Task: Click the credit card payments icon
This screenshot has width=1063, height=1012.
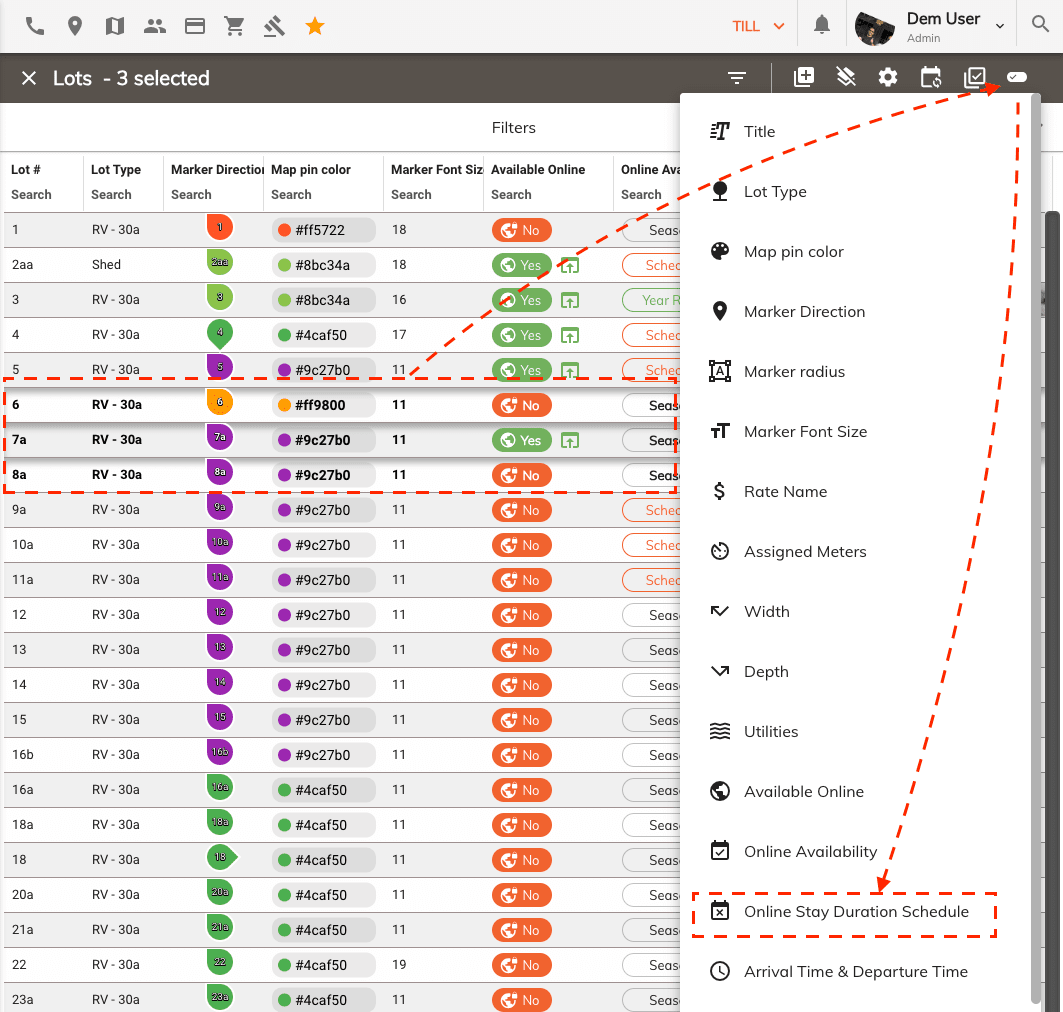Action: (x=195, y=26)
